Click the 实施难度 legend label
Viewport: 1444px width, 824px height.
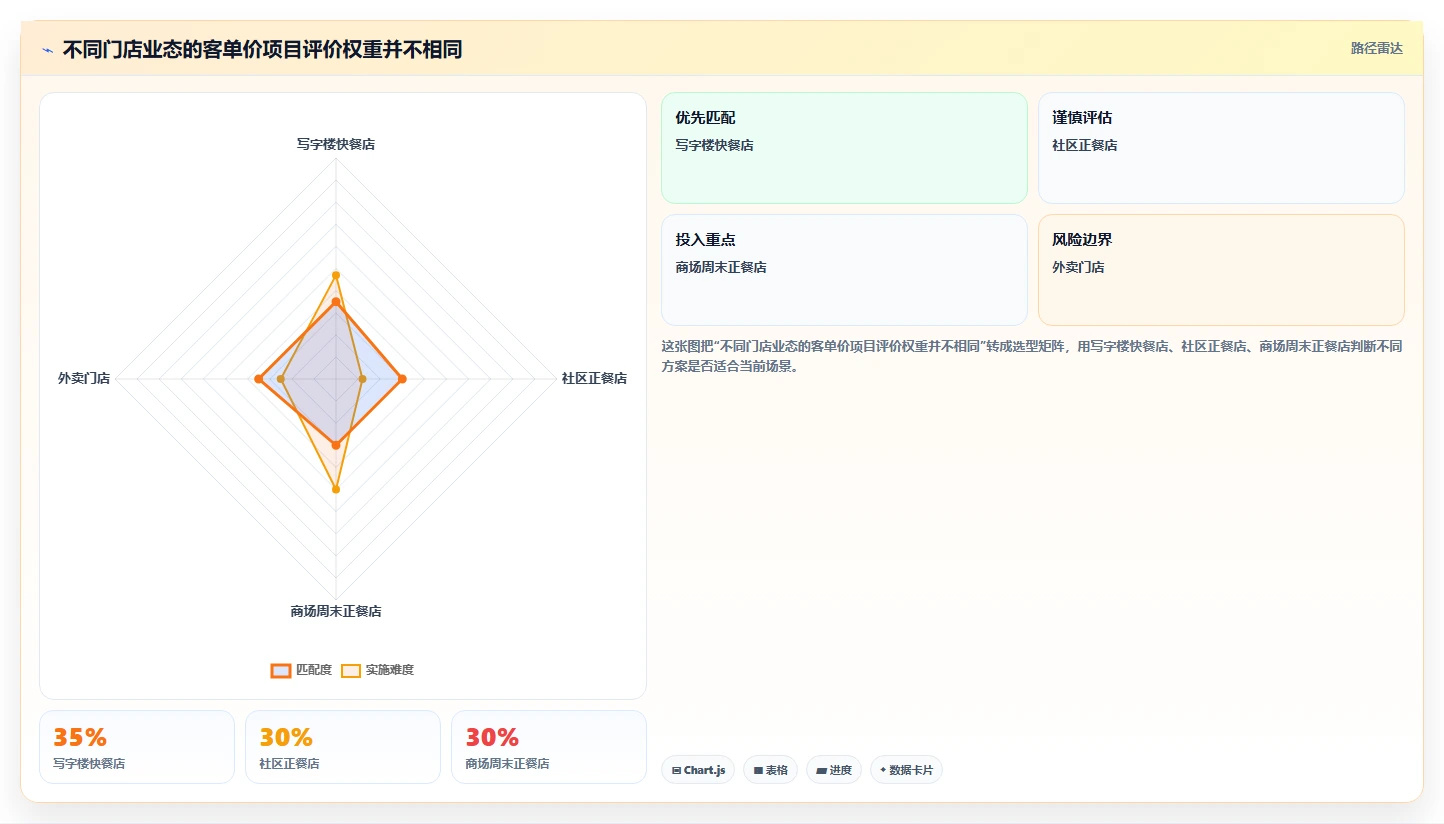(390, 670)
